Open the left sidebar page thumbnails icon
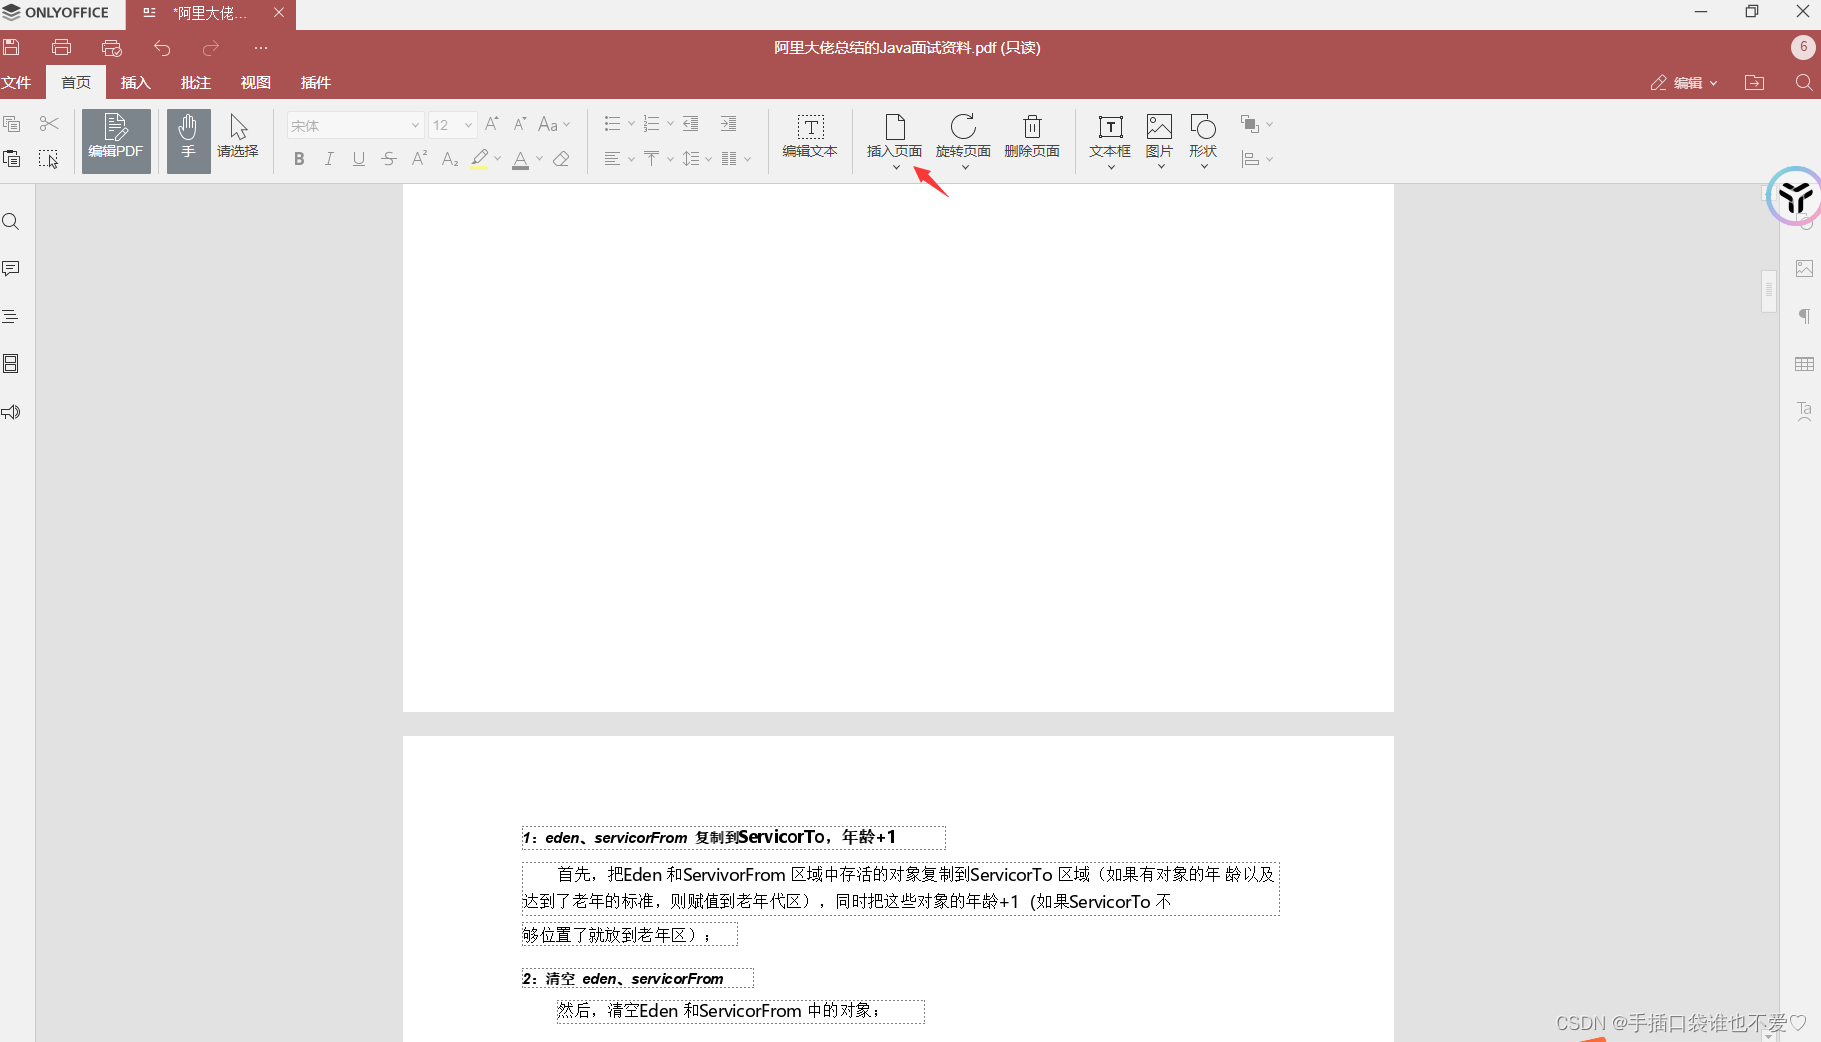The width and height of the screenshot is (1821, 1042). tap(11, 363)
